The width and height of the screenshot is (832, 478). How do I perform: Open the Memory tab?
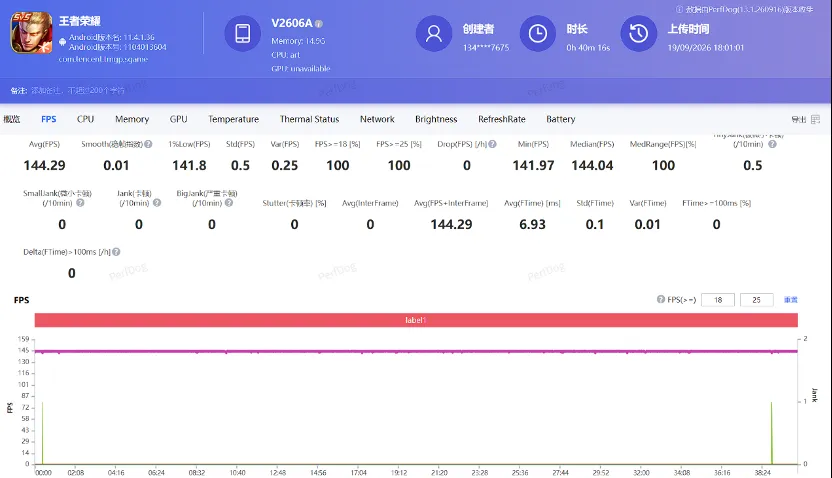[132, 119]
